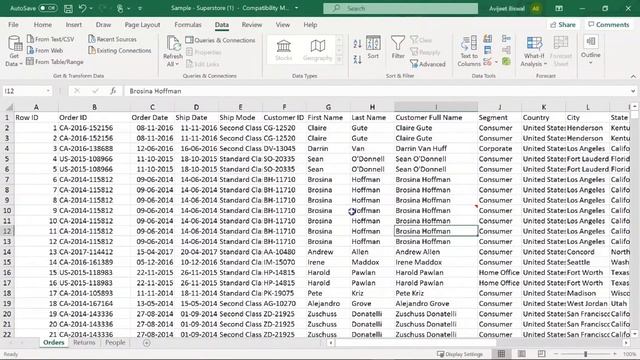Switch to the Insert tab
The width and height of the screenshot is (640, 360).
(73, 25)
